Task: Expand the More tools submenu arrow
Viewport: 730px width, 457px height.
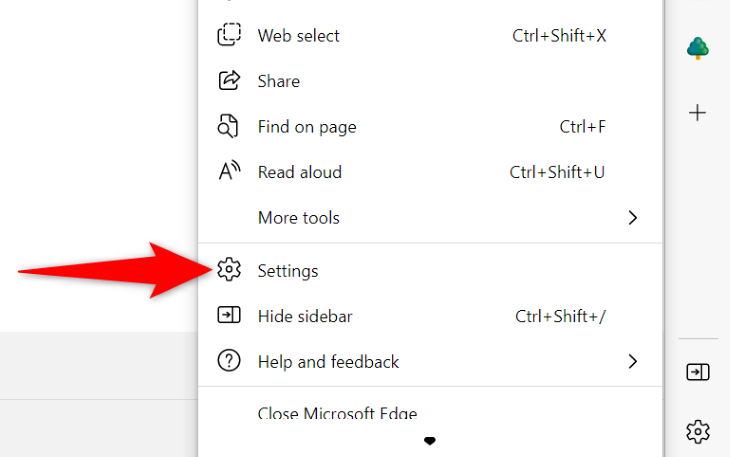Action: click(632, 218)
